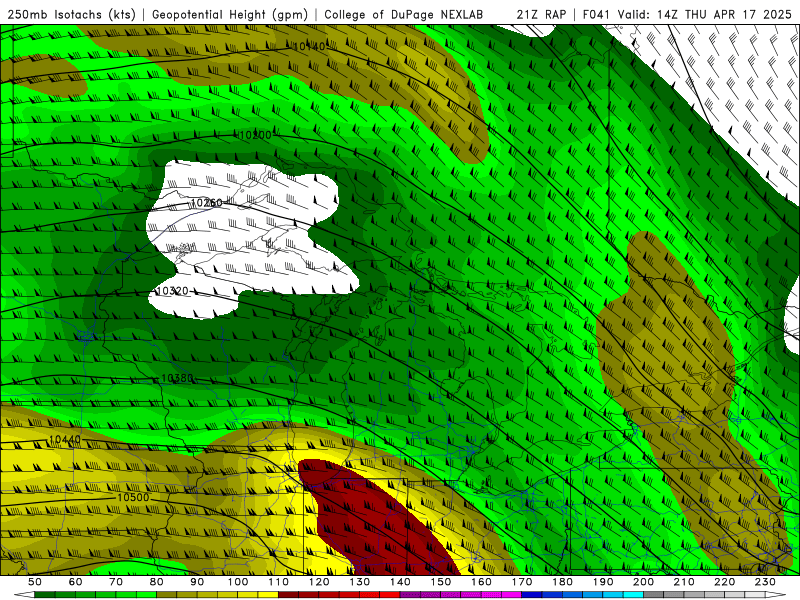Click the 230 value on the color scale
This screenshot has width=800, height=600.
[x=766, y=582]
